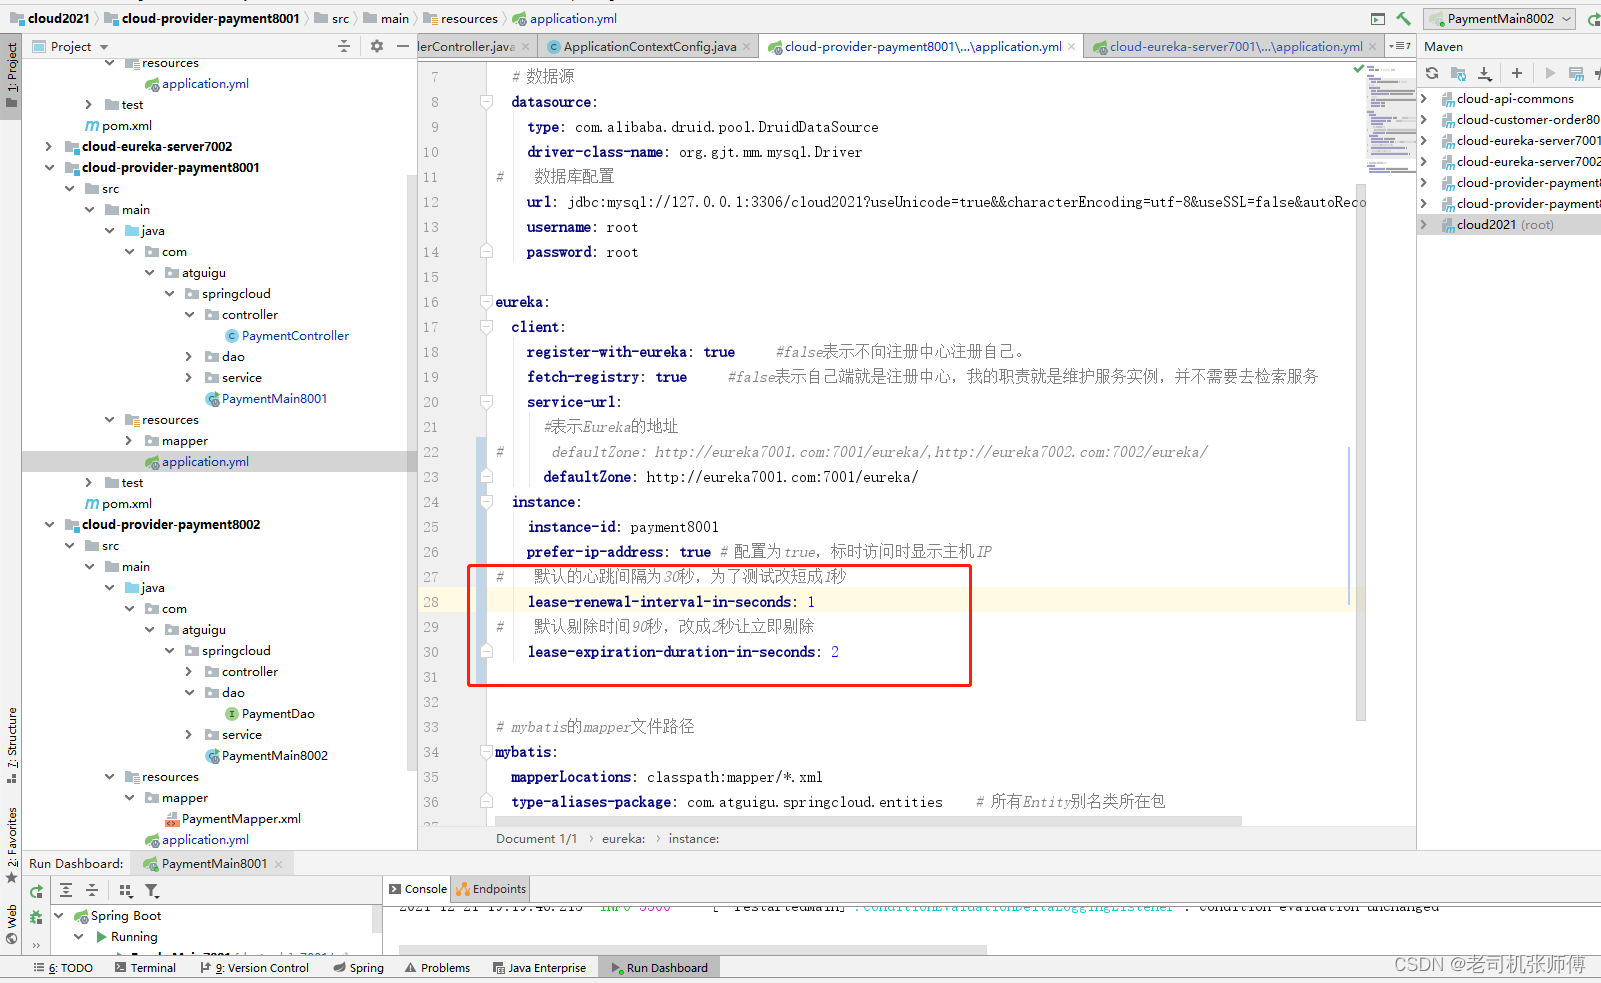Click the more tool buttons chevron in Run Dashboard
This screenshot has width=1601, height=983.
tap(36, 944)
